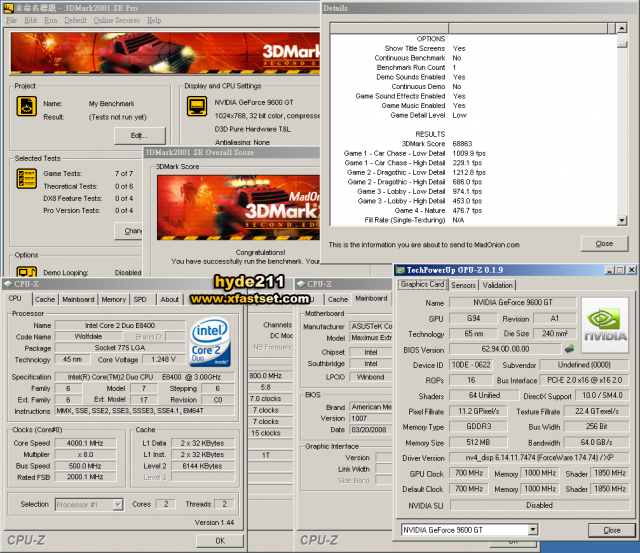Click the MadOnion 3DMark score banner image
640x553 pixels.
238,207
